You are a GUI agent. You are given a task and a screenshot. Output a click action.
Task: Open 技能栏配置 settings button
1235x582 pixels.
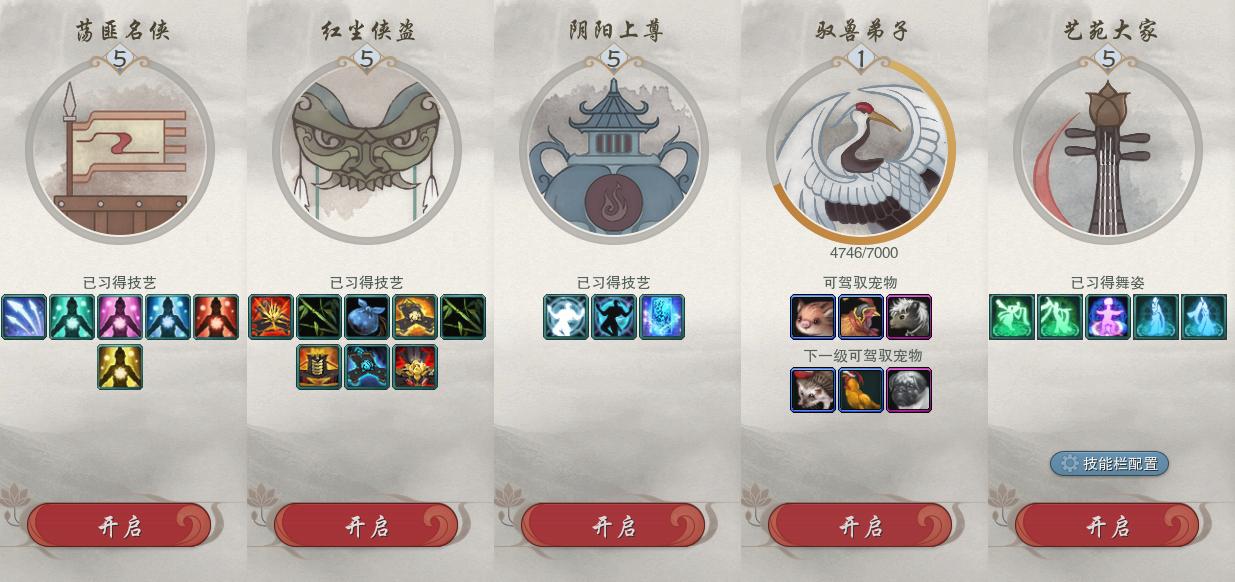click(1109, 463)
